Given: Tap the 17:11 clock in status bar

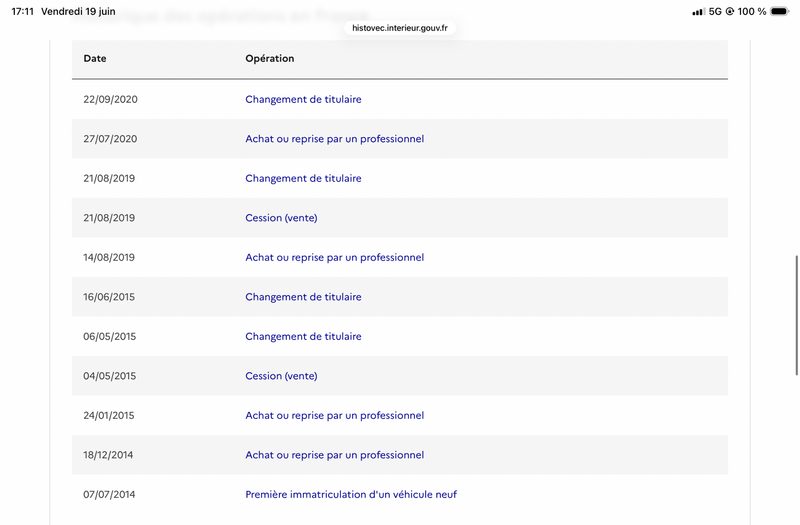Looking at the screenshot, I should point(22,11).
